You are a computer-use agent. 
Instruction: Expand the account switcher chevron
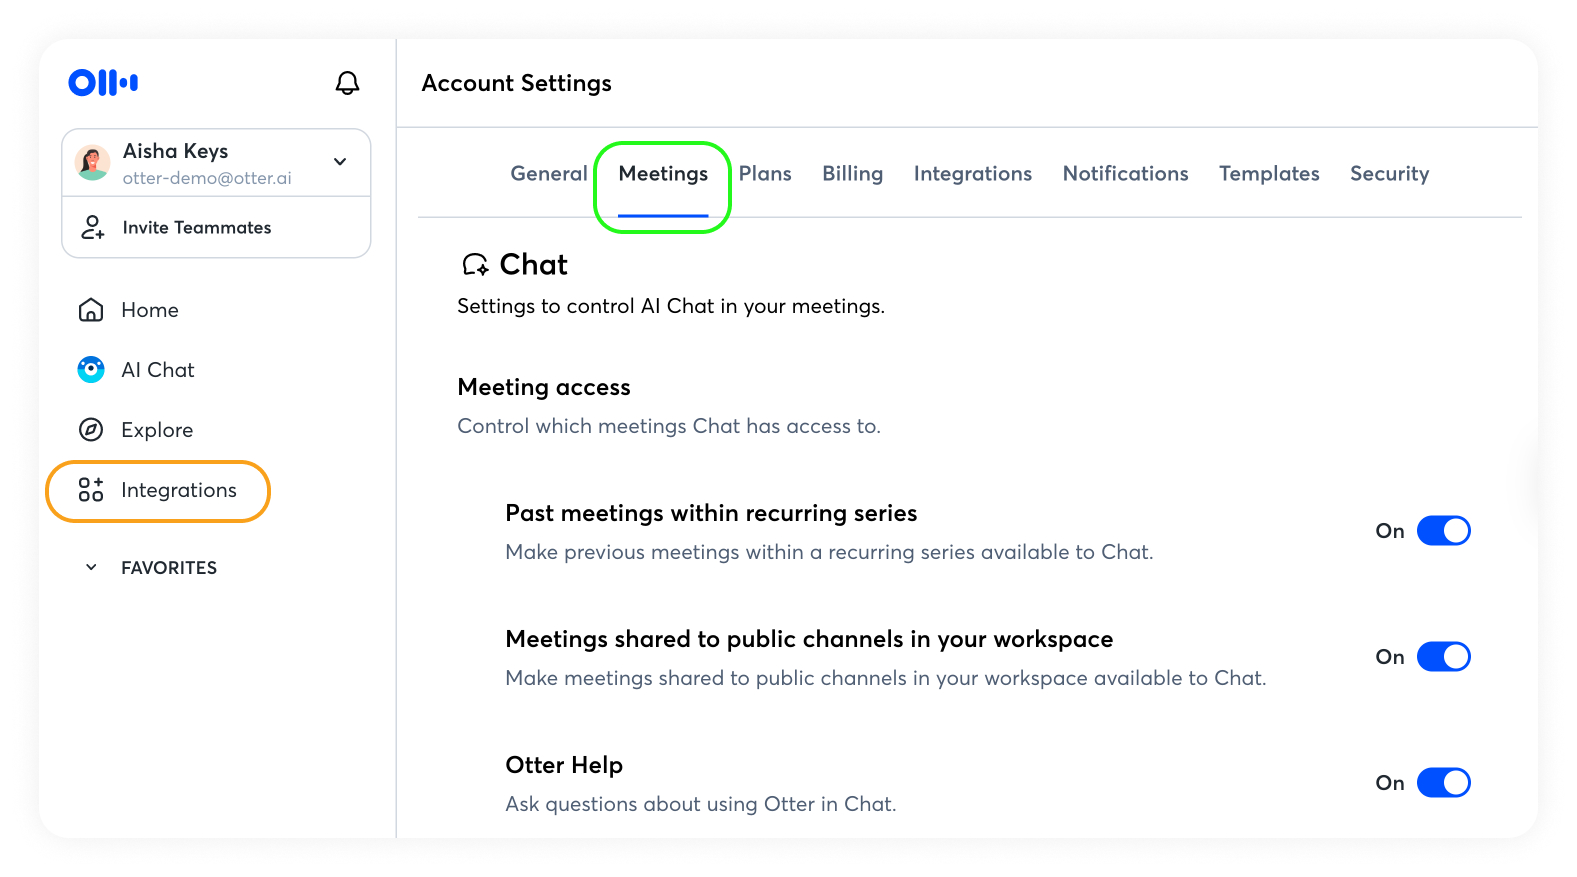point(340,162)
